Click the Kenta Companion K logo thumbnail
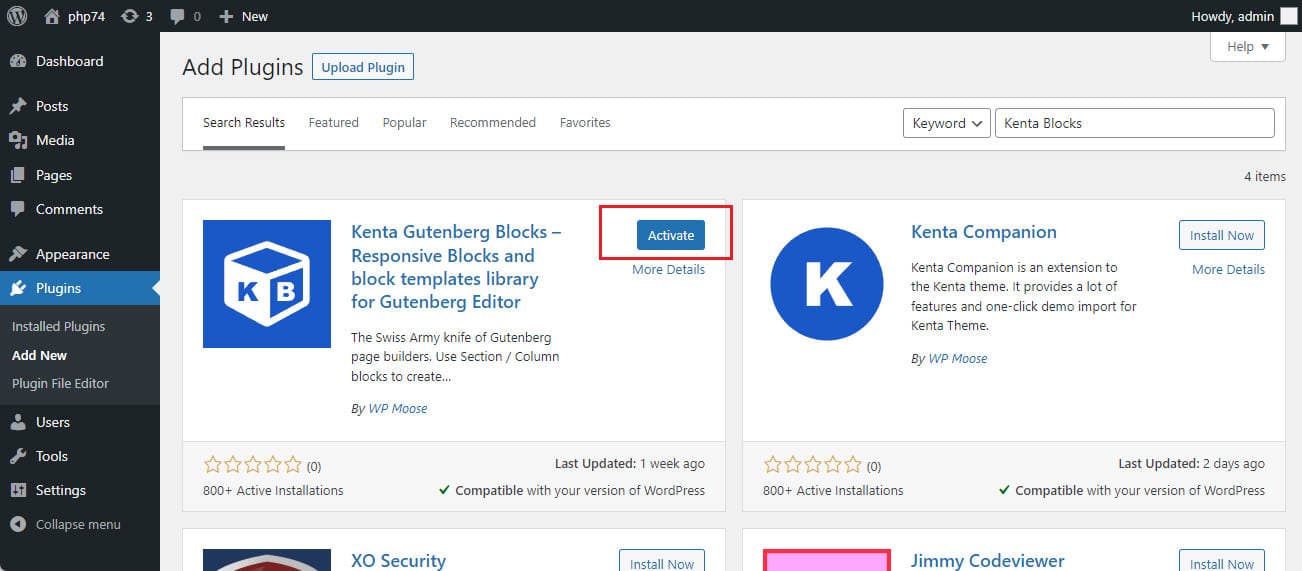Viewport: 1302px width, 571px height. pos(827,284)
